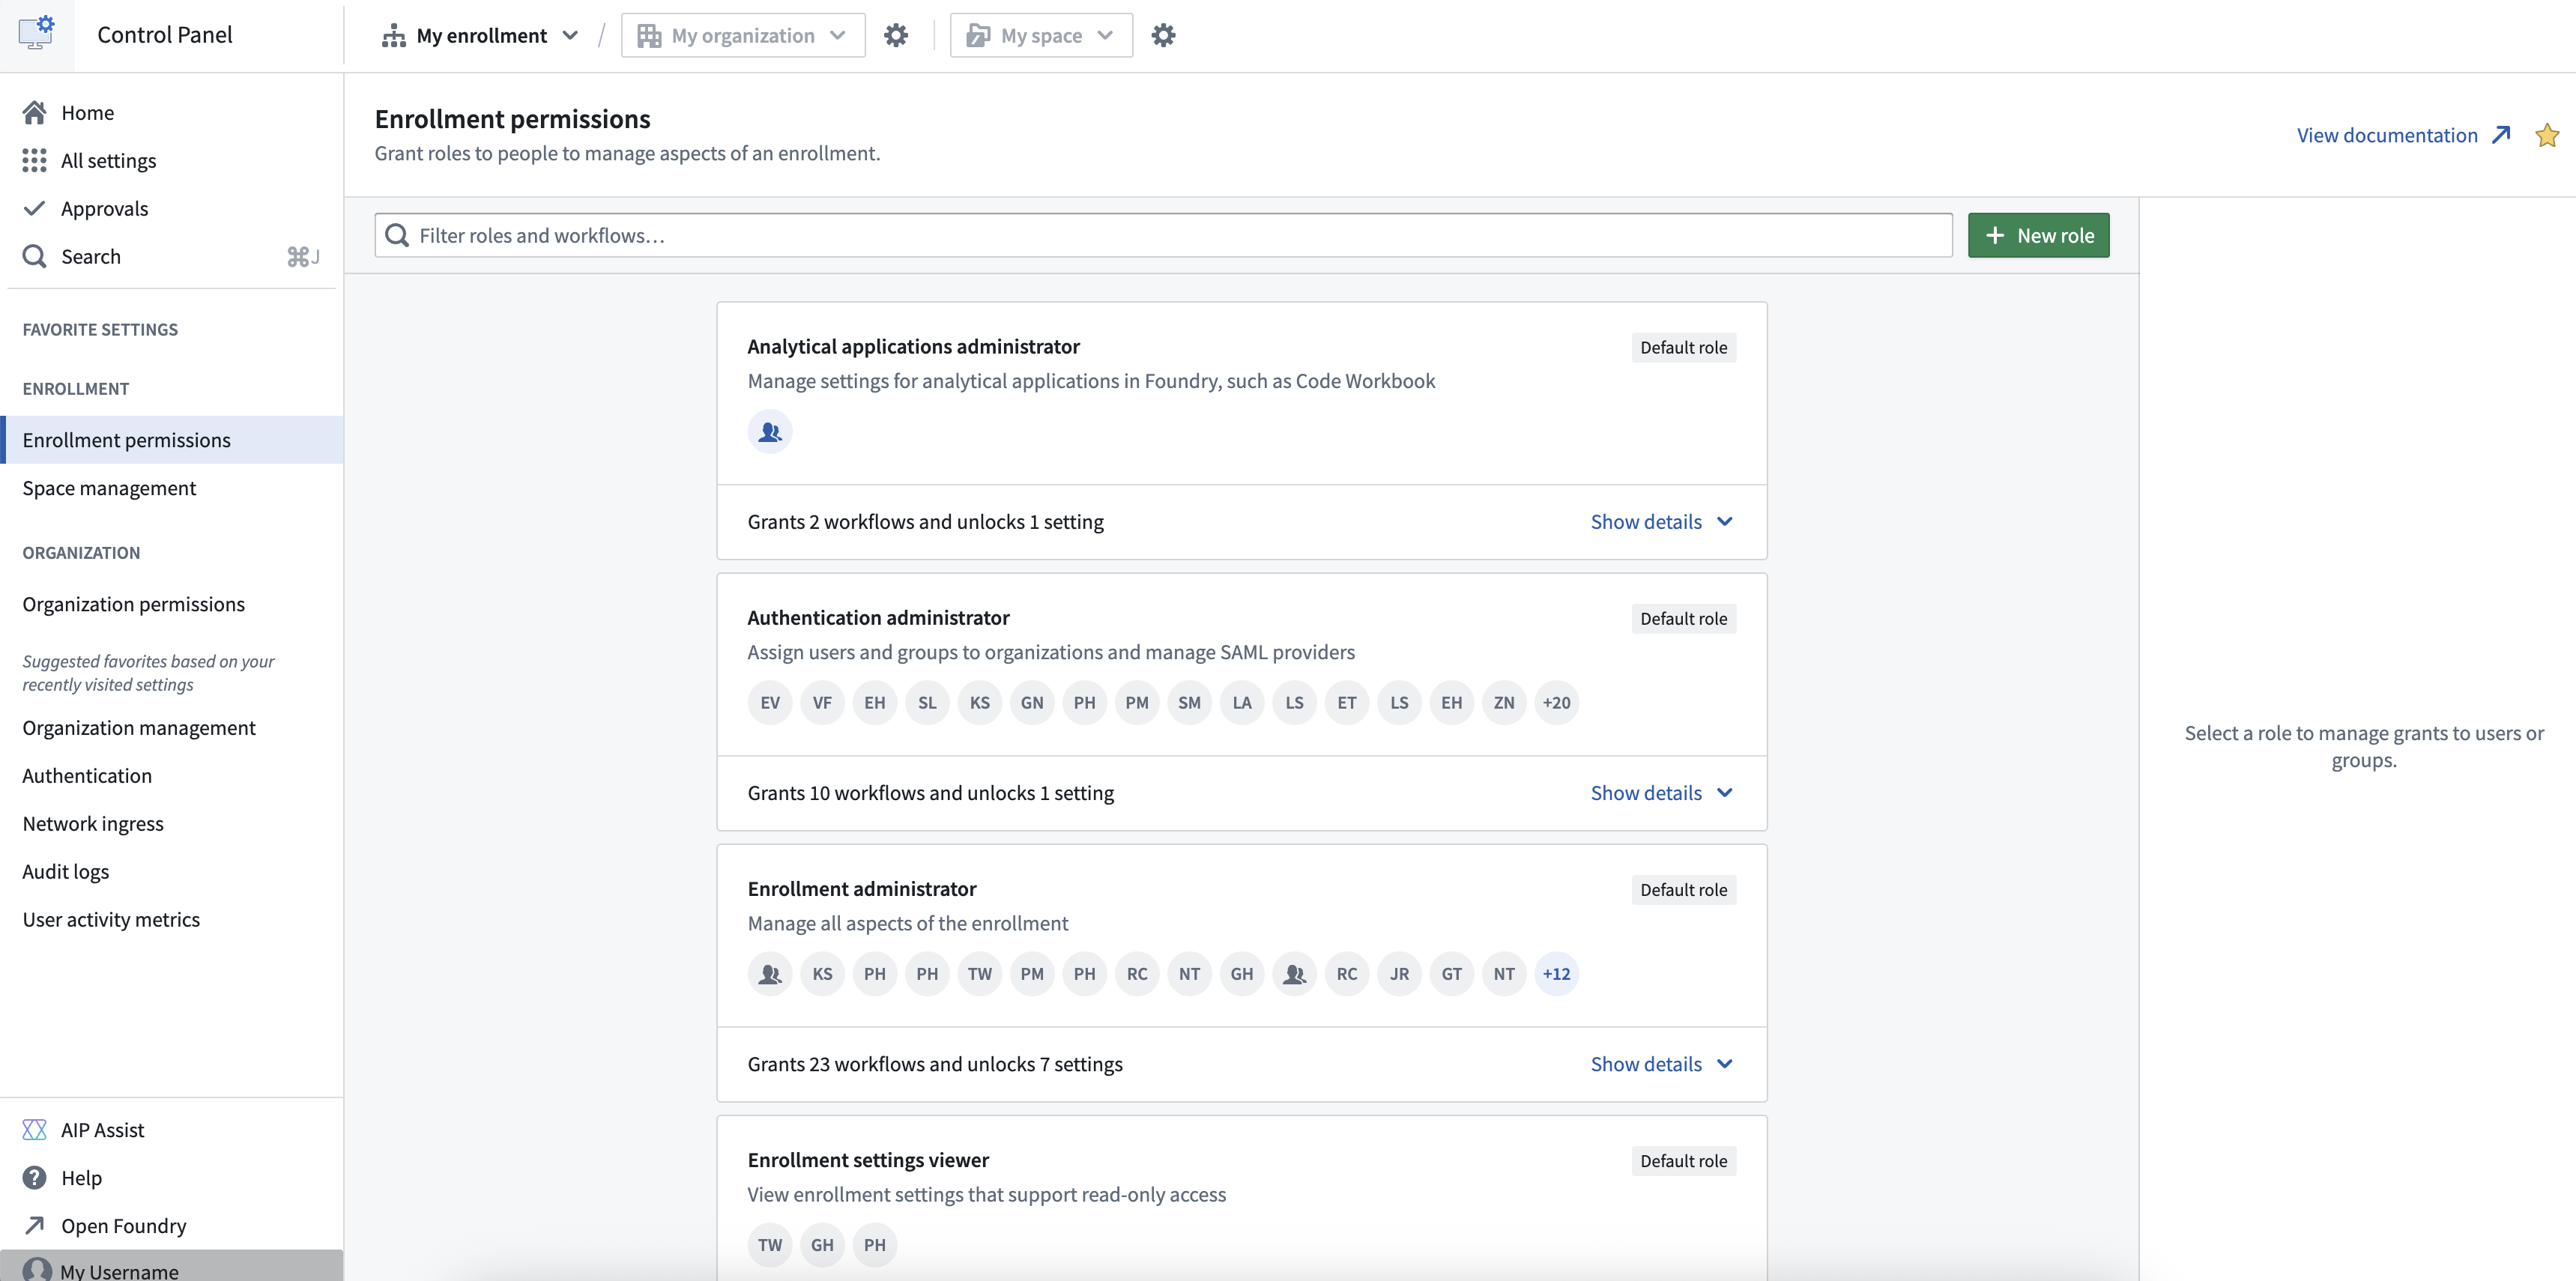Click the TW avatar in Enrollment settings viewer
This screenshot has width=2576, height=1281.
[770, 1245]
